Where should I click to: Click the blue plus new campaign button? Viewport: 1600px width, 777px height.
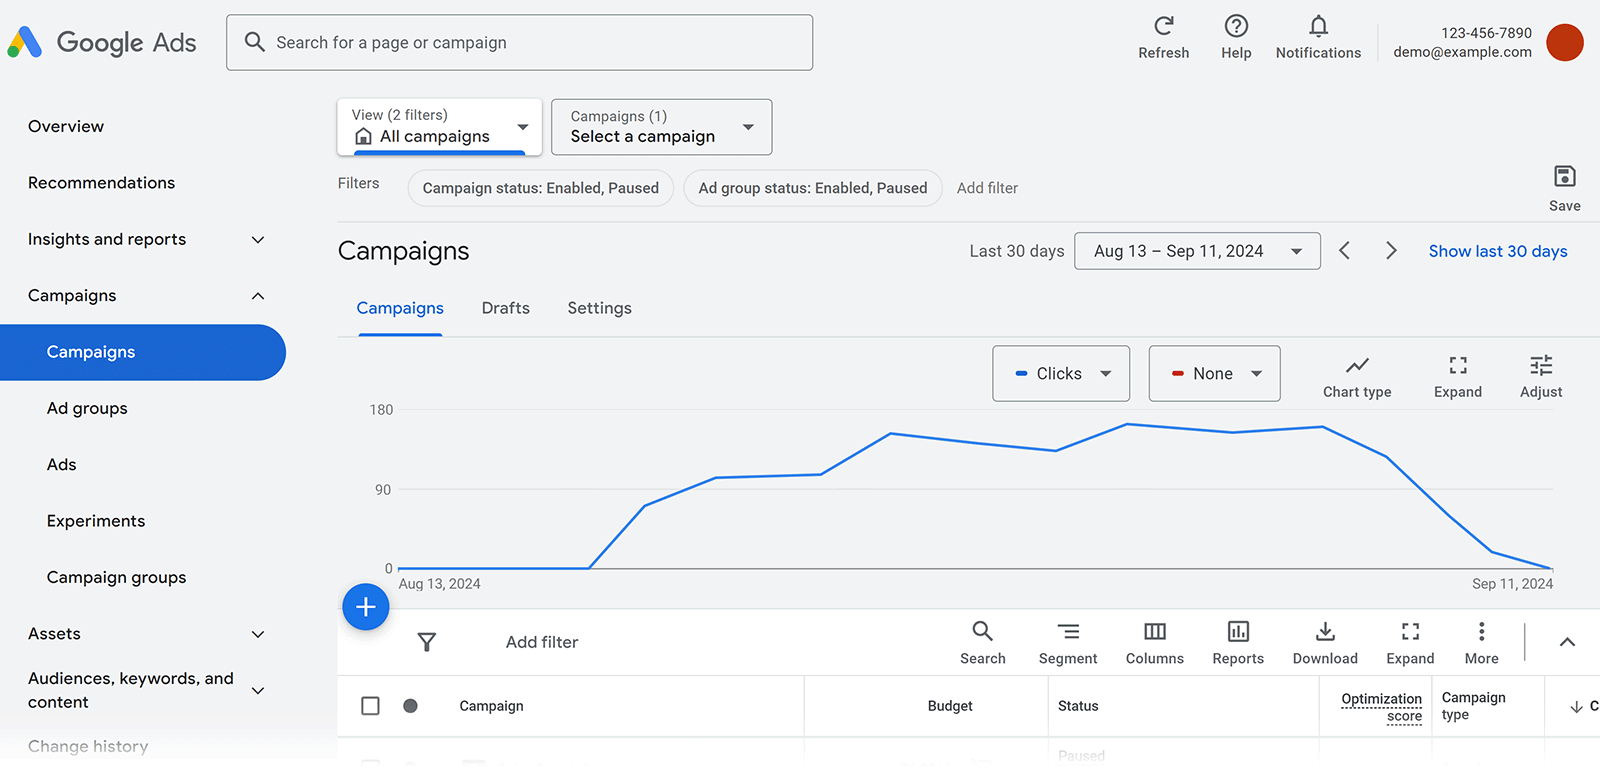pos(366,607)
